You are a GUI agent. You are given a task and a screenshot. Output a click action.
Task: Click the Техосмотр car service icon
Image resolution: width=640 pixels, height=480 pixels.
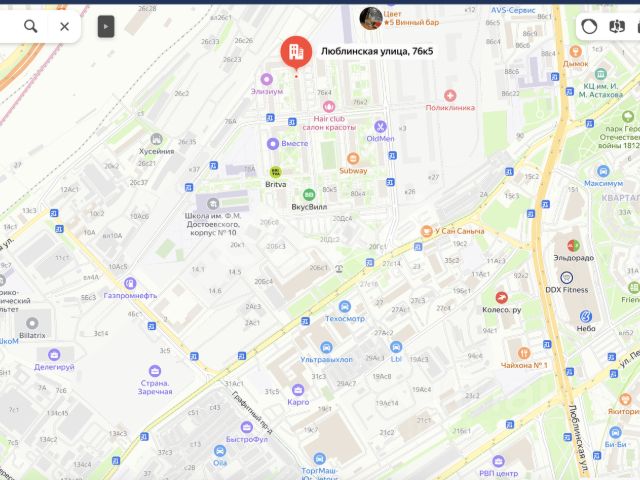point(345,306)
